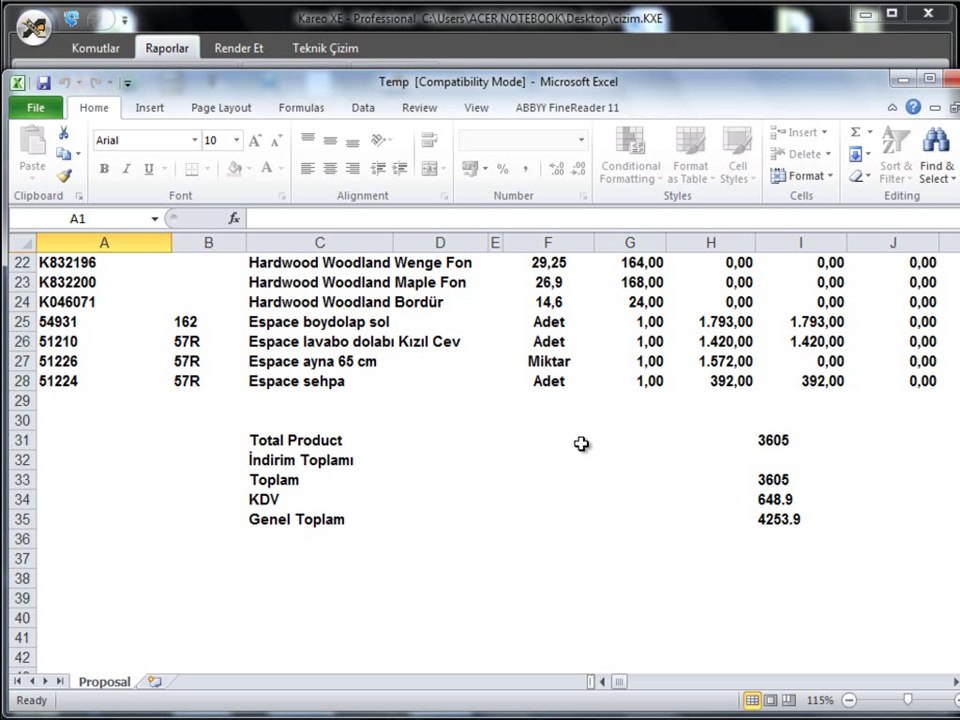
Task: Increase font size with Grow Font icon
Action: point(255,141)
